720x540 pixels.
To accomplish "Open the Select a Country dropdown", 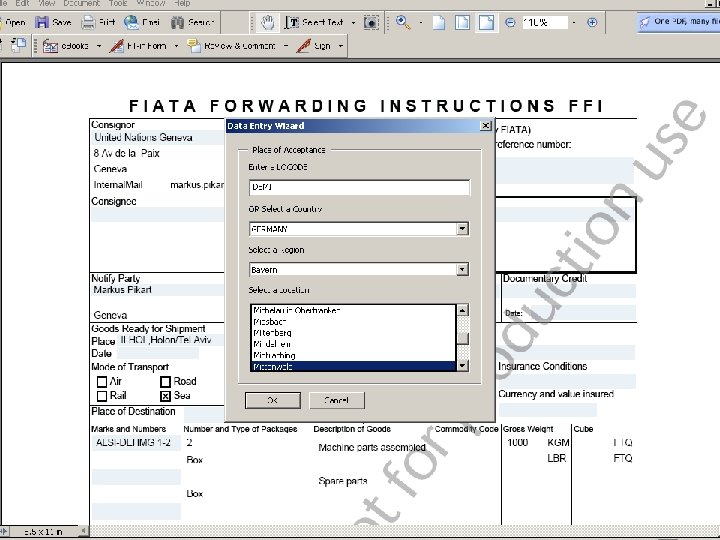I will 462,229.
